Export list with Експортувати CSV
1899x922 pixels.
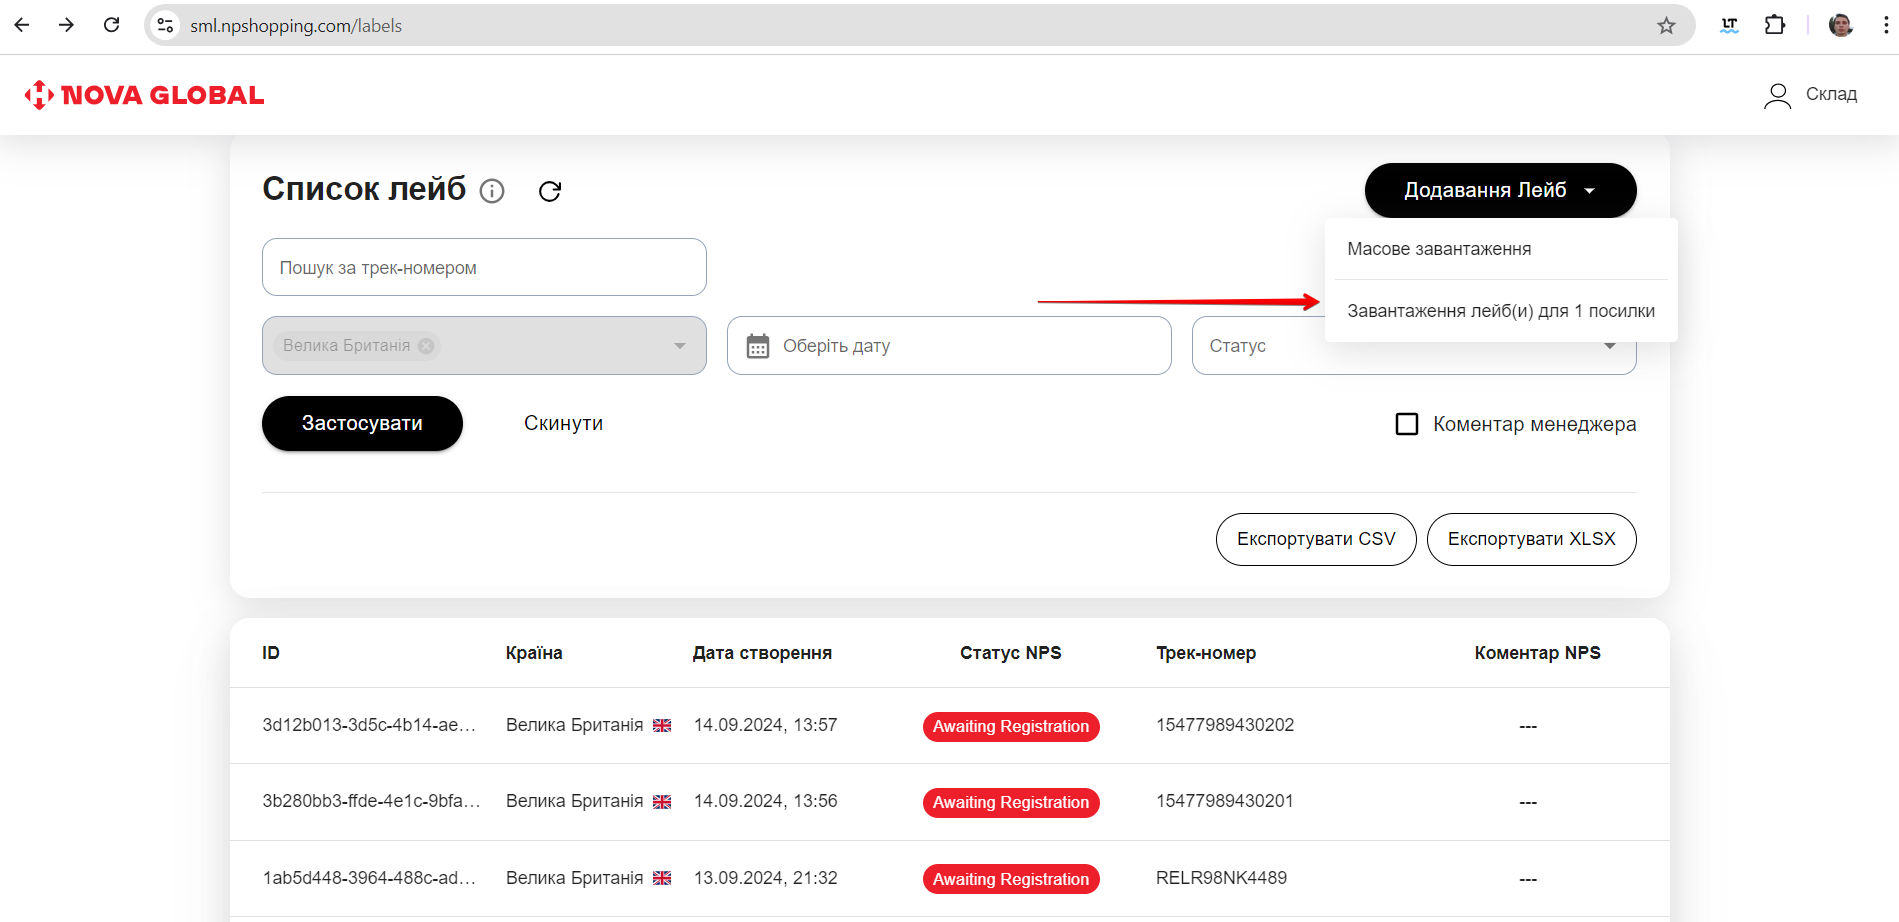tap(1316, 539)
